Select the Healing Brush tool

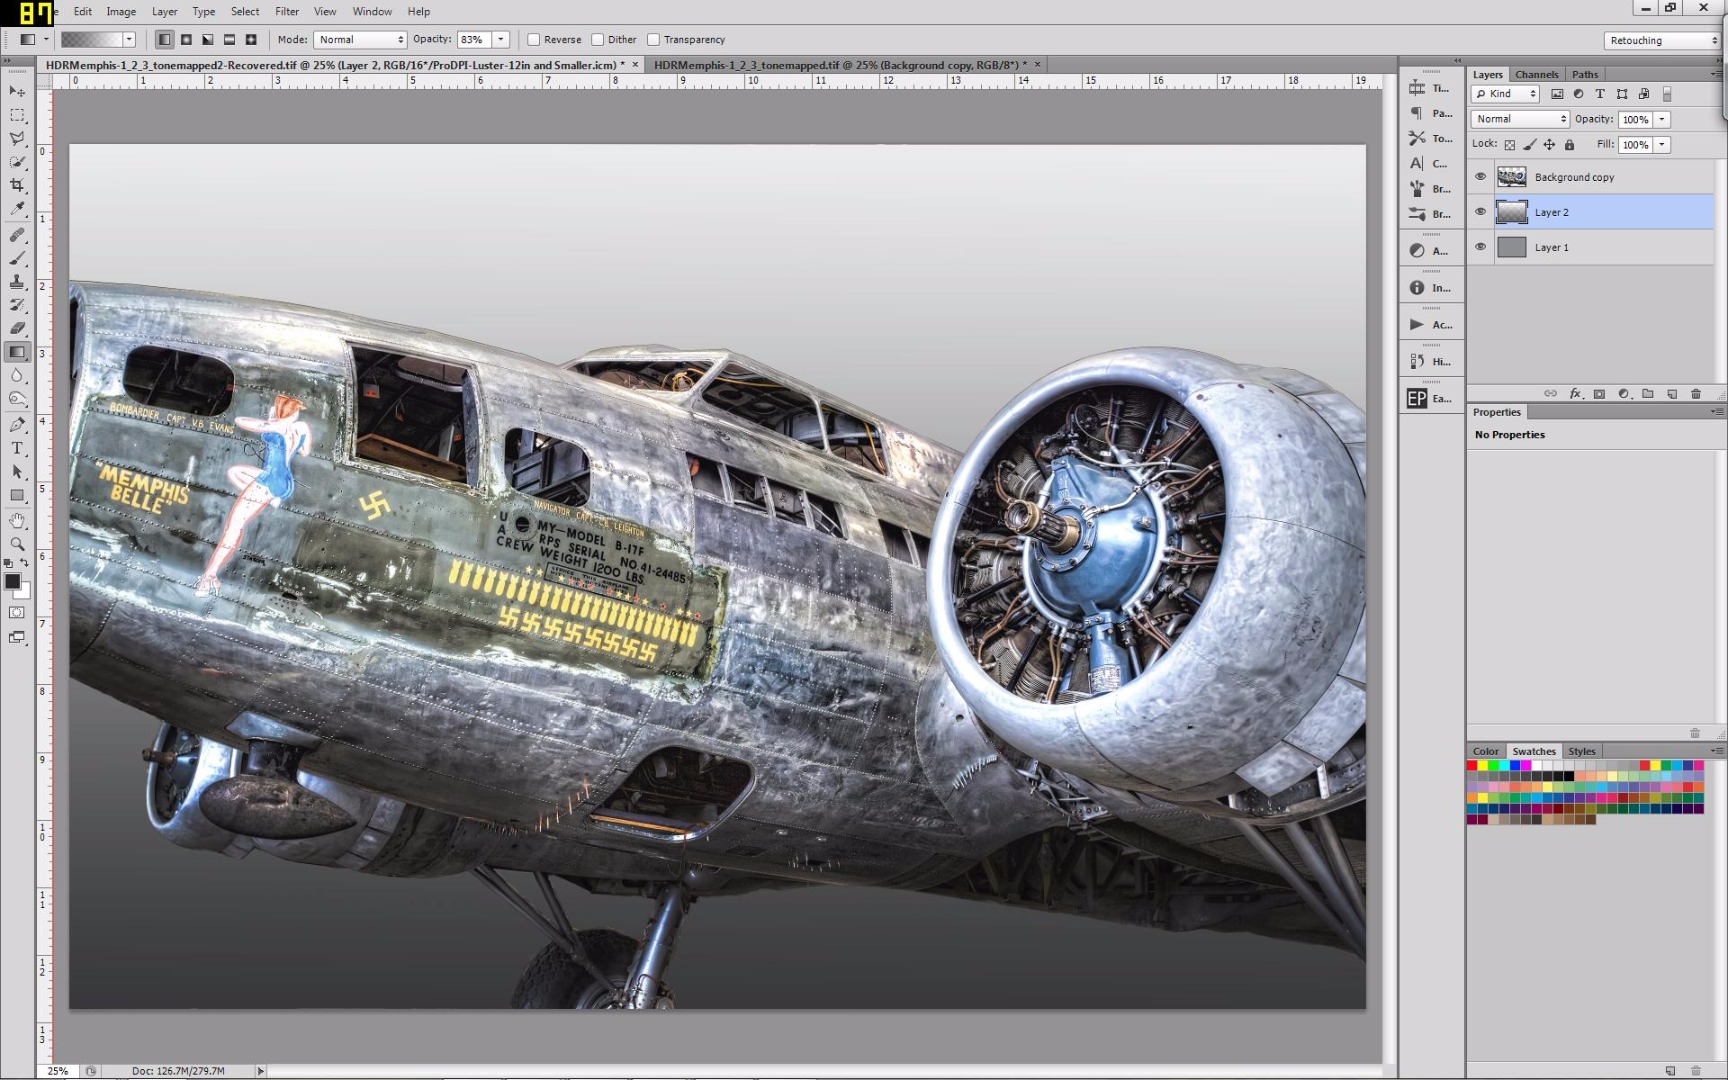17,235
